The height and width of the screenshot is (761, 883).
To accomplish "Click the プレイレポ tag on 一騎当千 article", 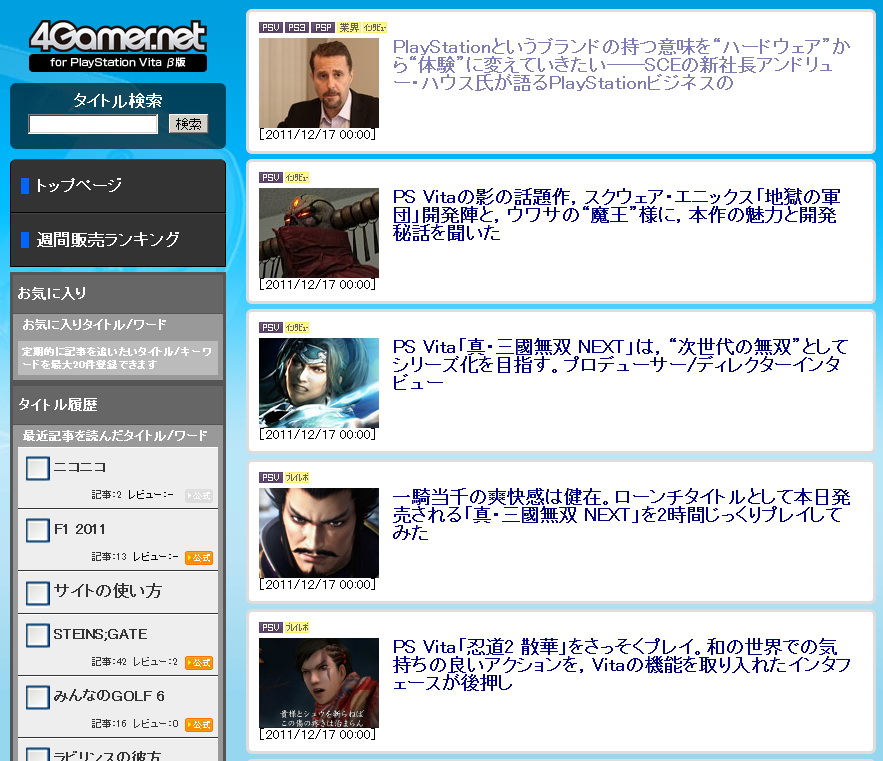I will (x=297, y=477).
